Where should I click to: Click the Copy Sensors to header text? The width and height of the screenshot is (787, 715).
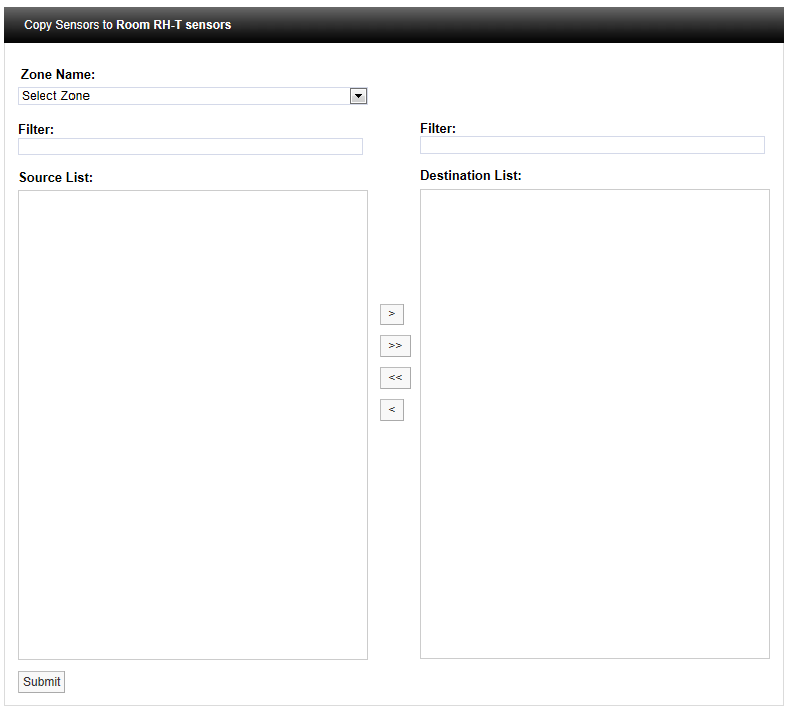point(68,25)
